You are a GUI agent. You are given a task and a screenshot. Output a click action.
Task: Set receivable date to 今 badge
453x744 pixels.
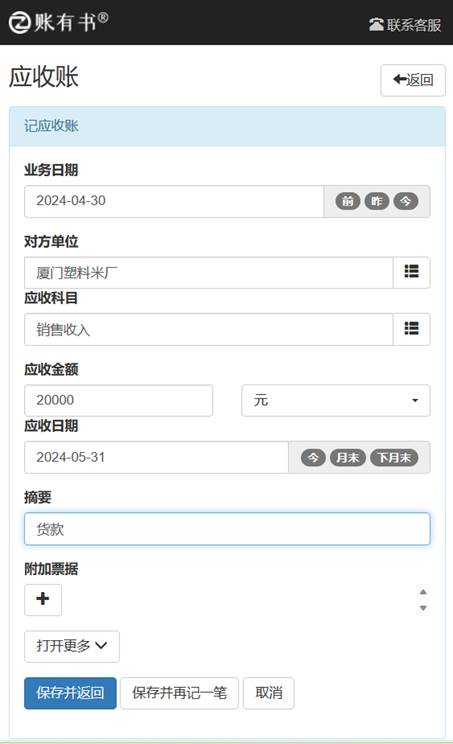[313, 457]
